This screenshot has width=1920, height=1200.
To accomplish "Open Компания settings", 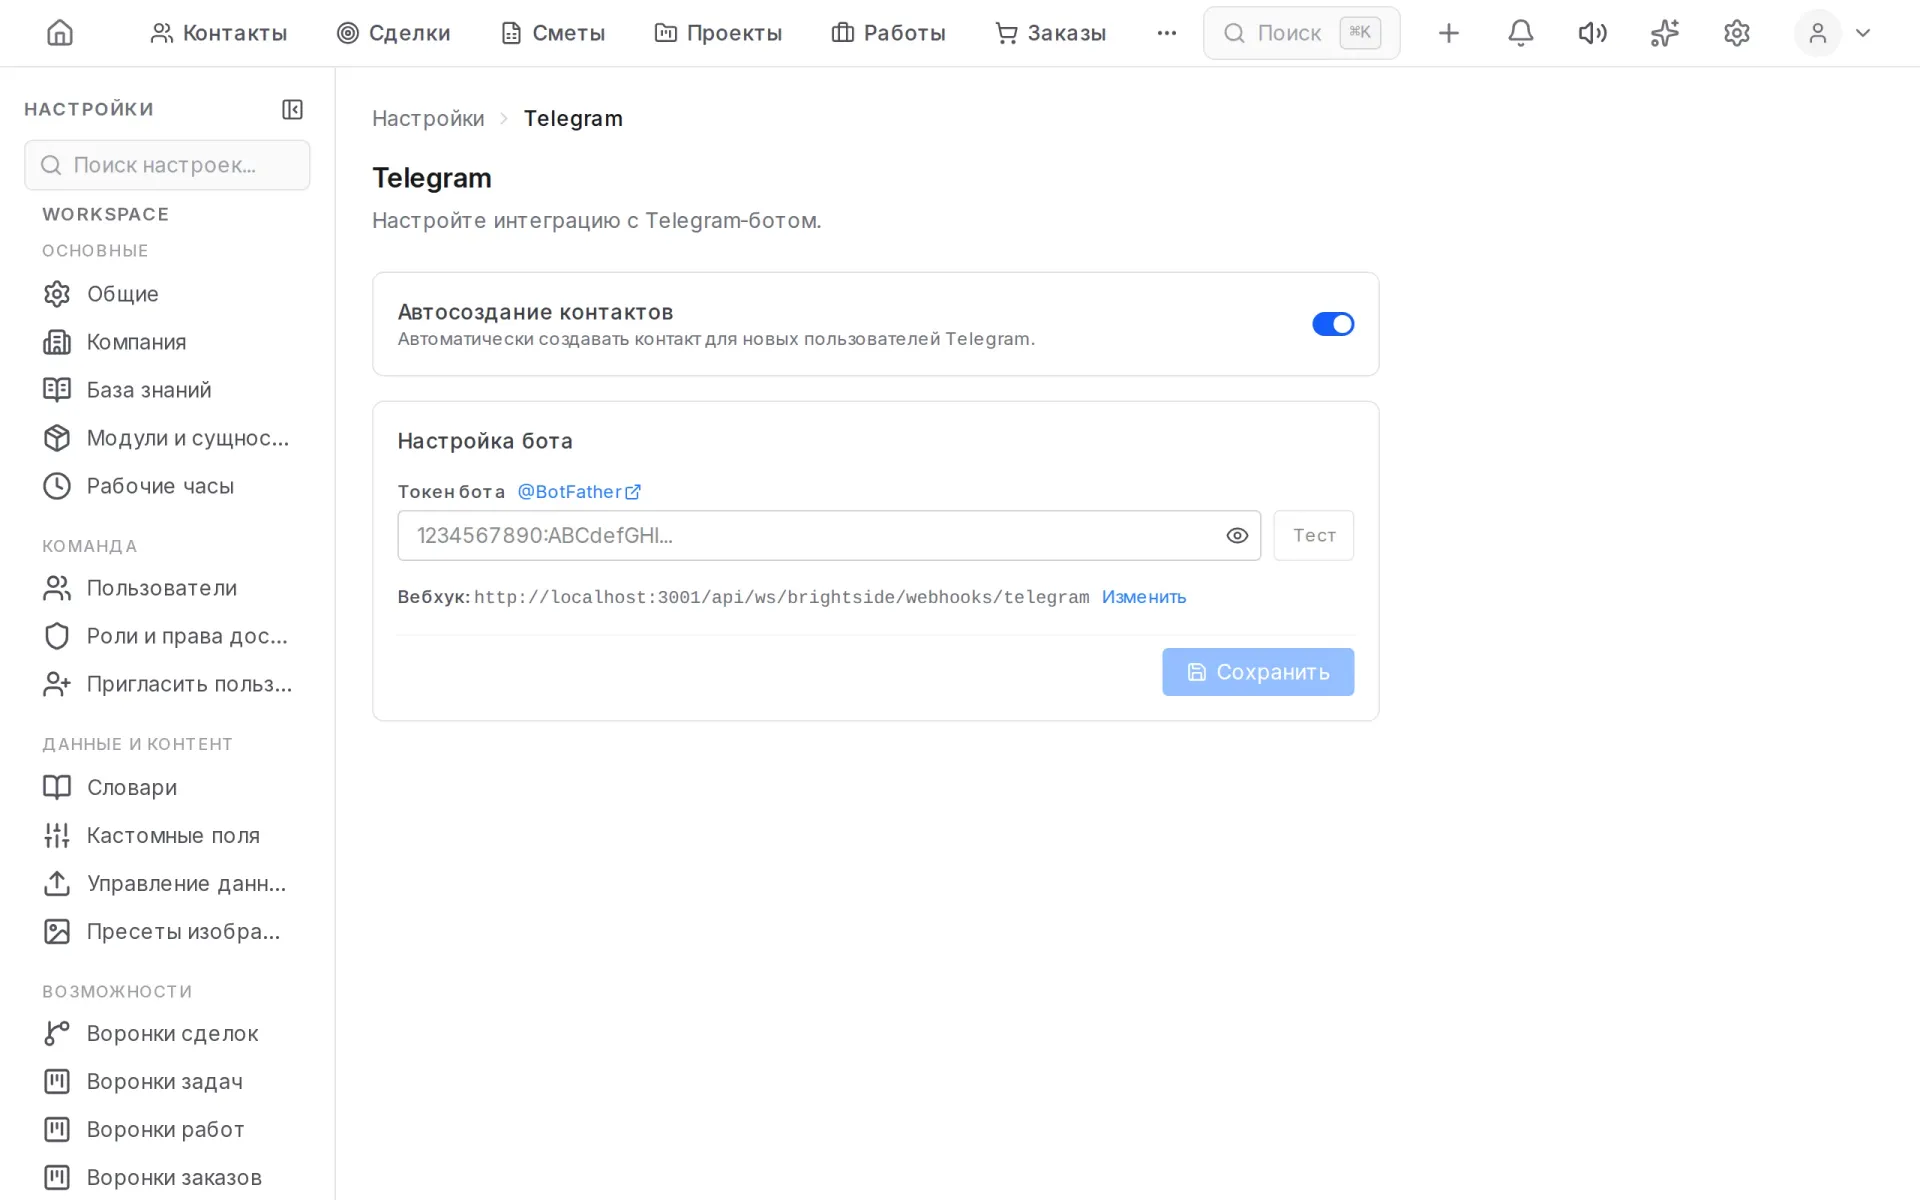I will coord(167,342).
